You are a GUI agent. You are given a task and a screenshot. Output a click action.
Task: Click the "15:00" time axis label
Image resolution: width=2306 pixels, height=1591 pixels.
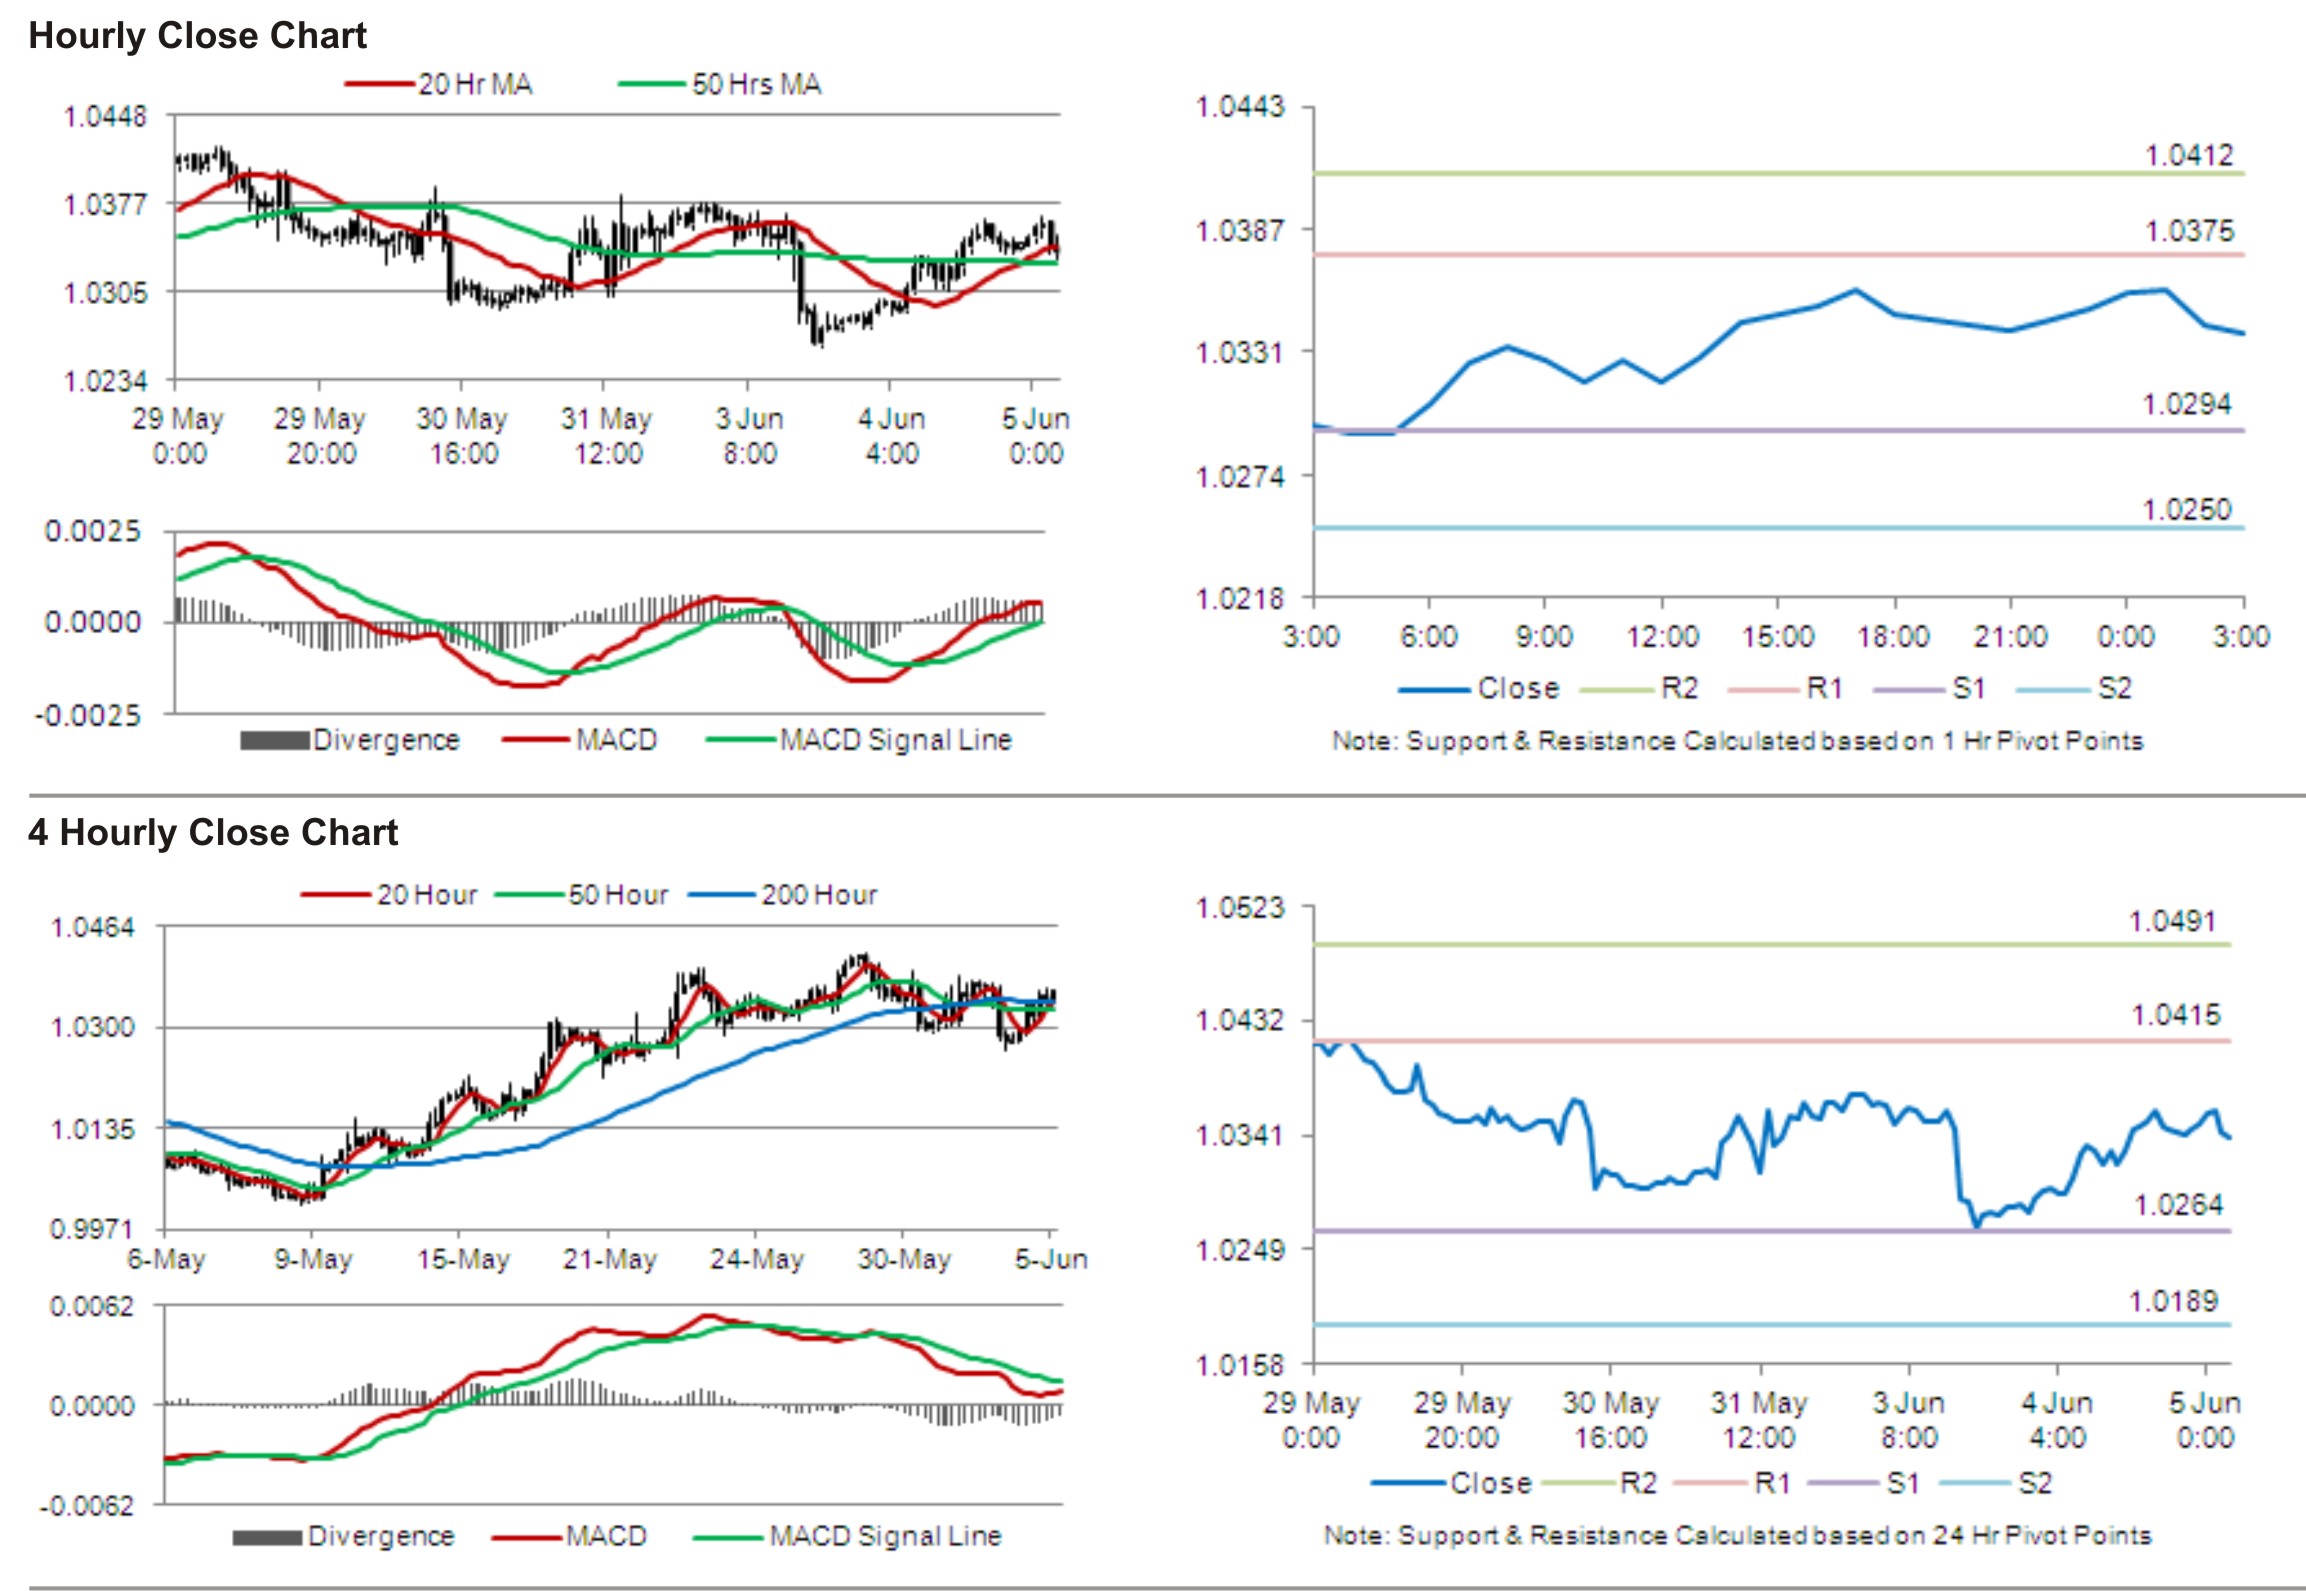(1778, 636)
